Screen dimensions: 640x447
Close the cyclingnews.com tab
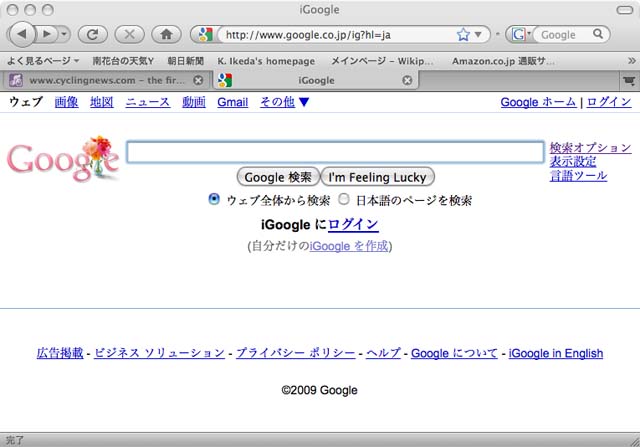[198, 80]
